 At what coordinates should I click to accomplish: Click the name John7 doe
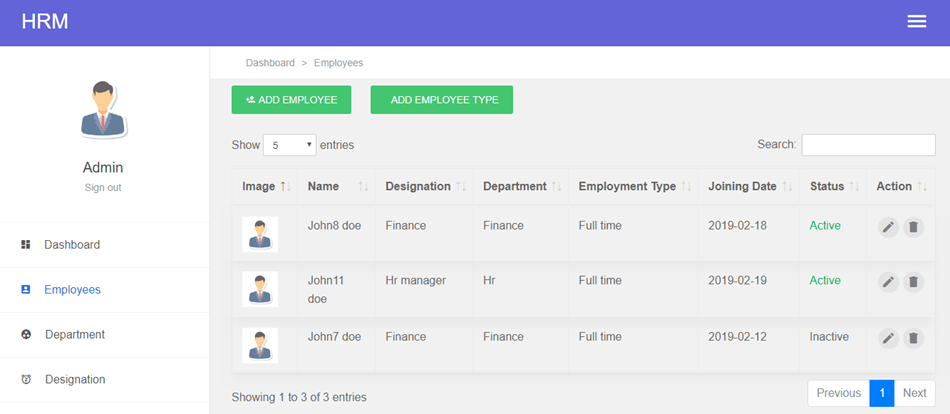click(x=334, y=337)
